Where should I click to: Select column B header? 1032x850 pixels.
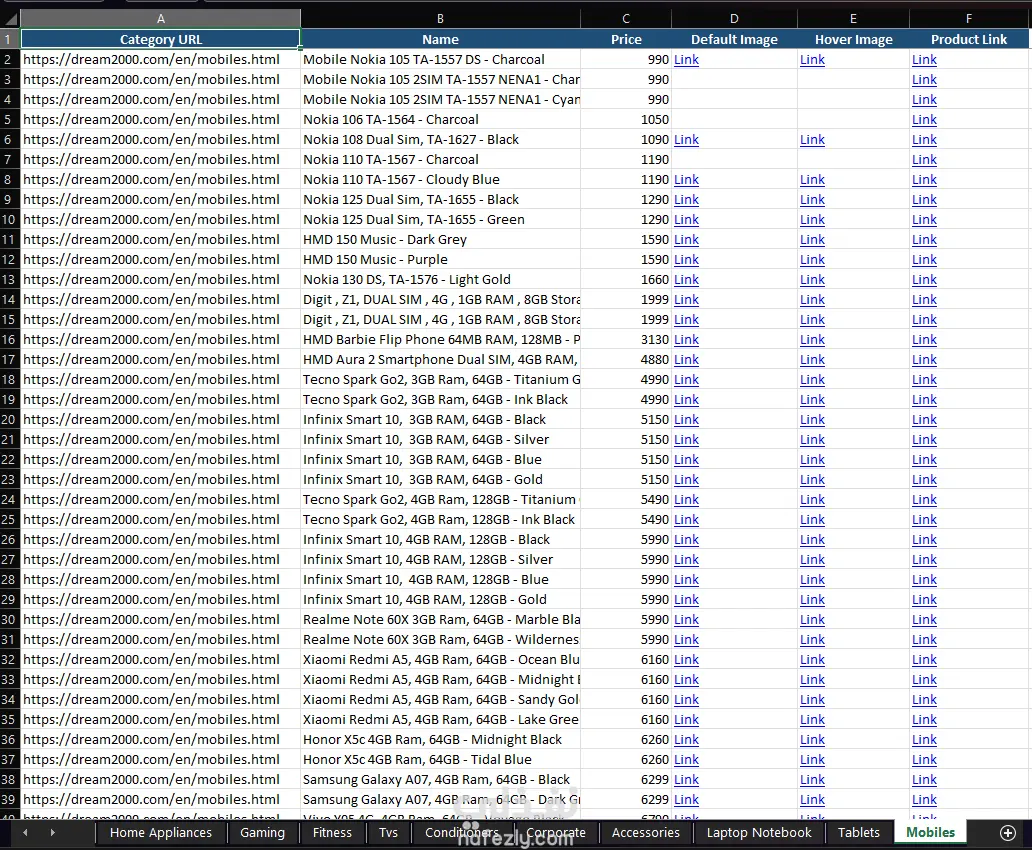click(x=440, y=18)
